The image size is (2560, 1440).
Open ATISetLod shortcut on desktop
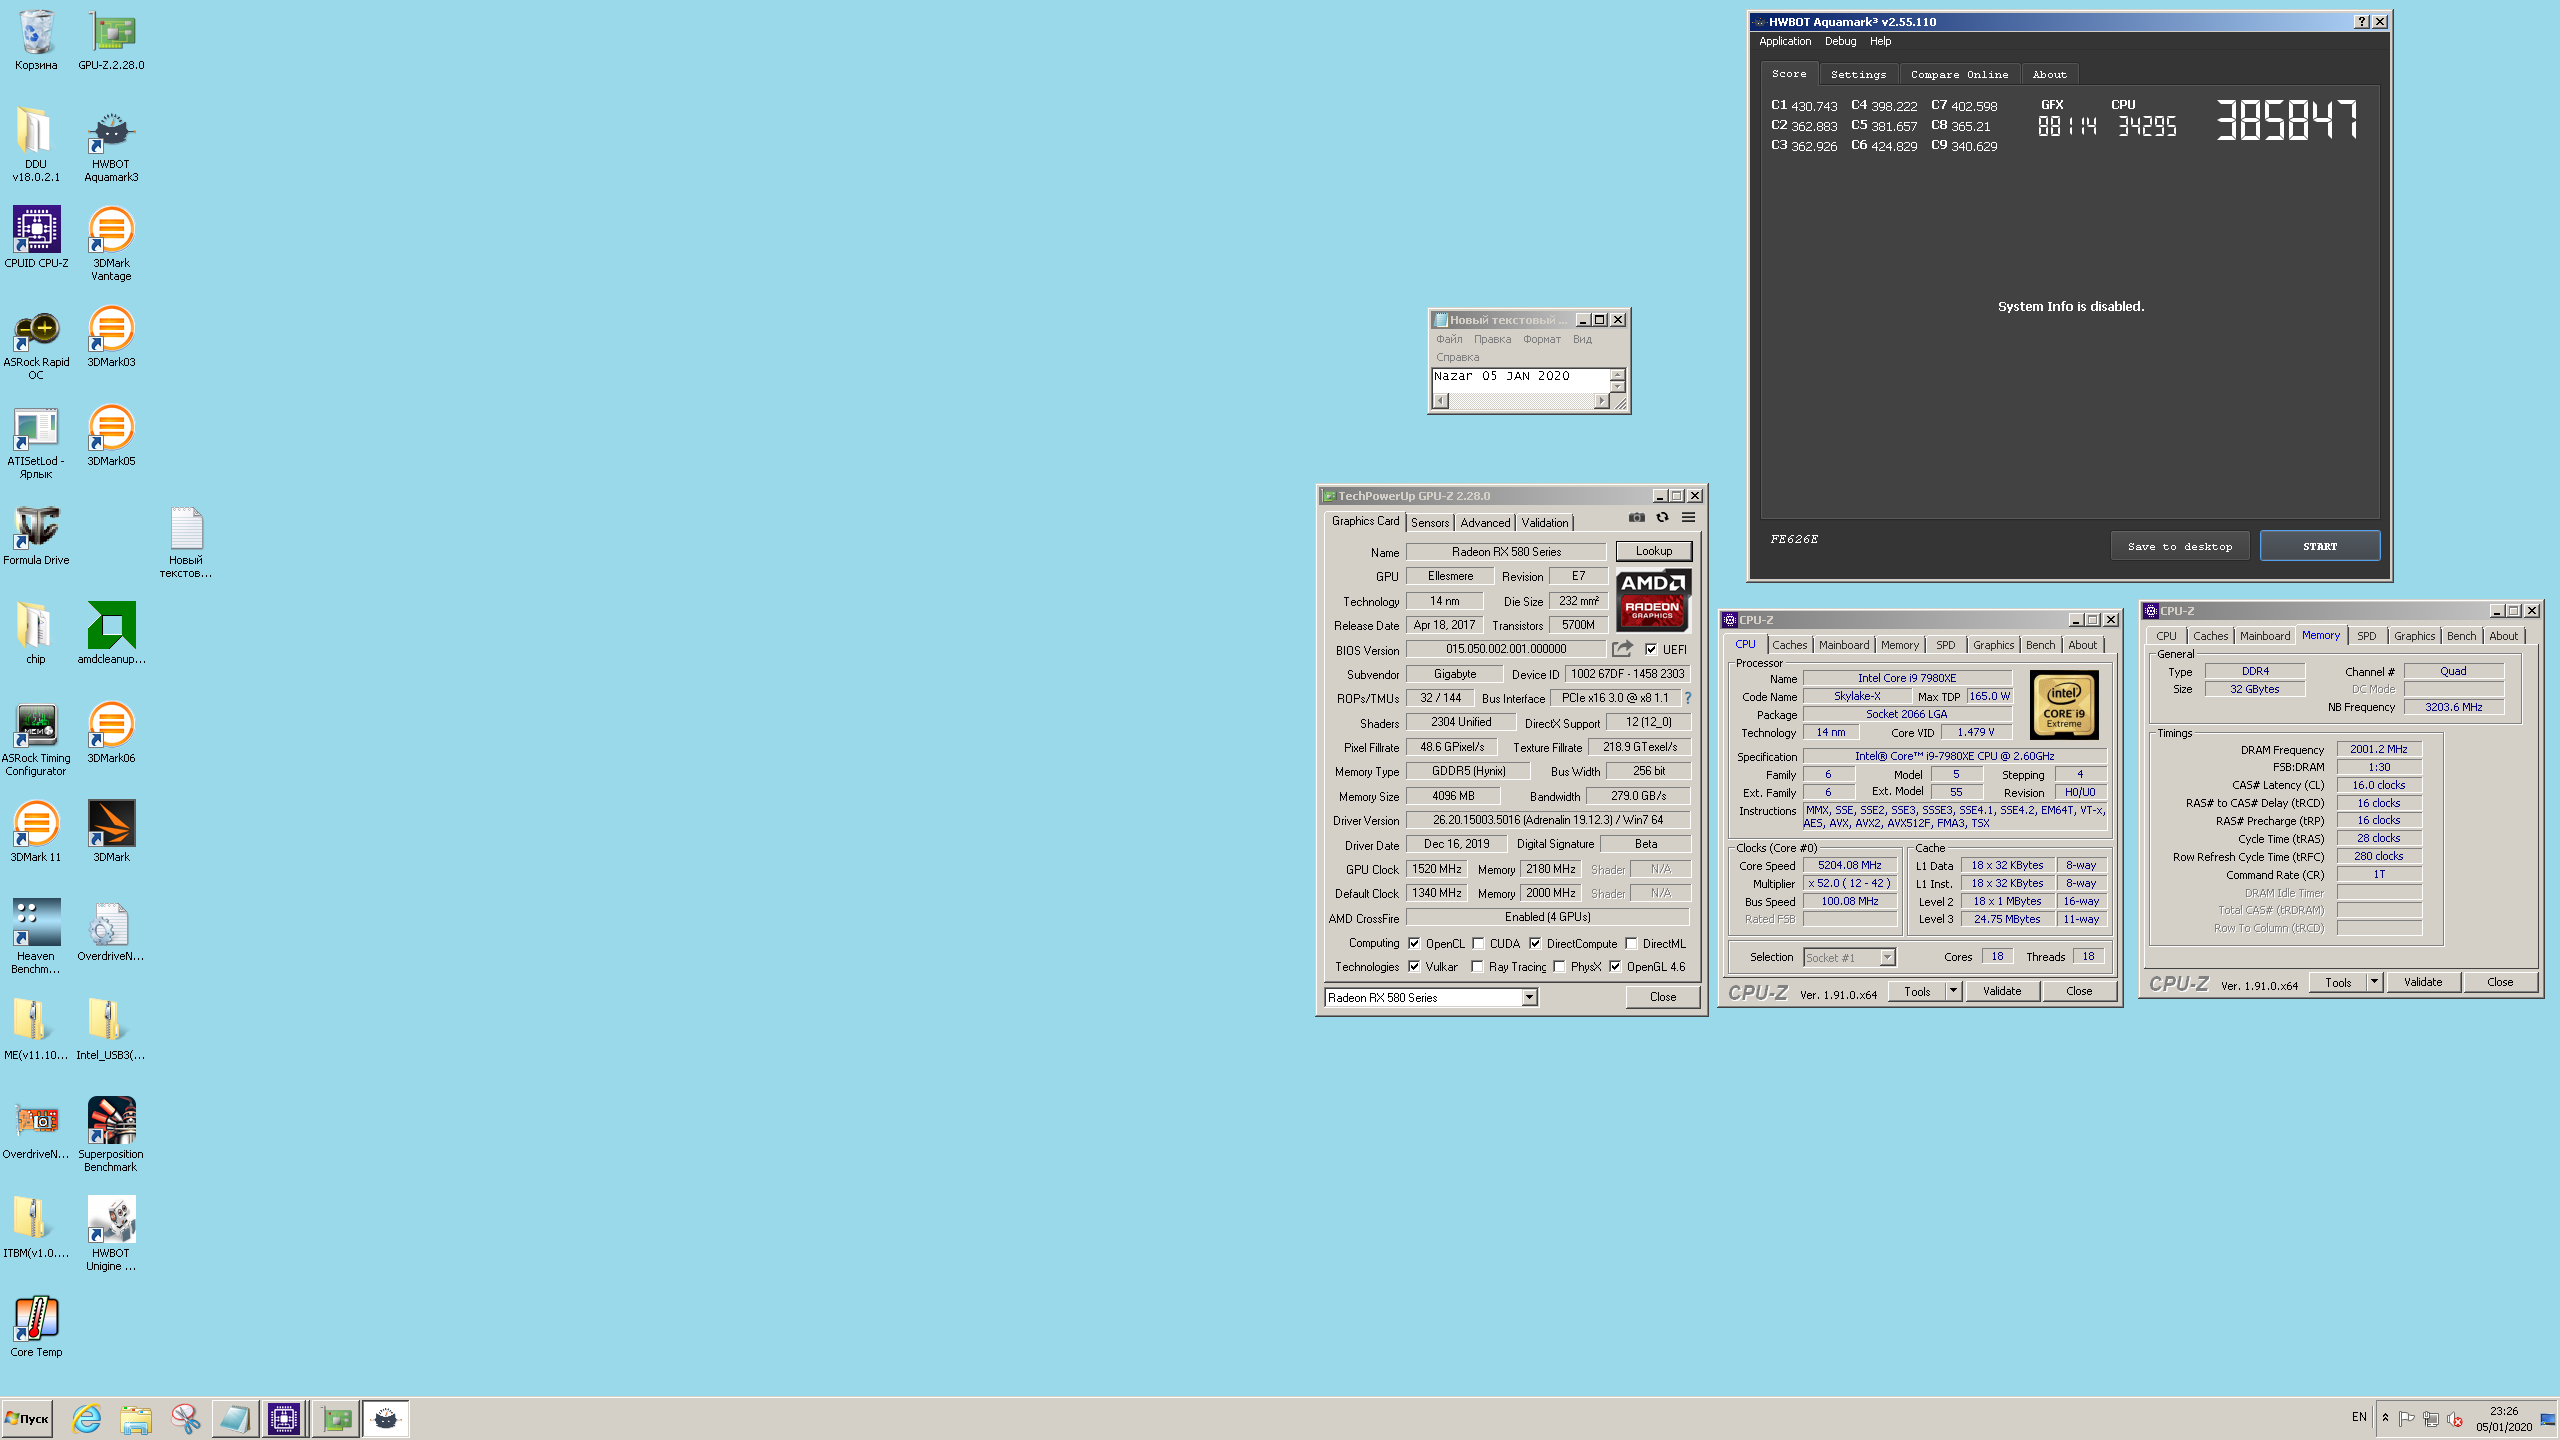[36, 442]
